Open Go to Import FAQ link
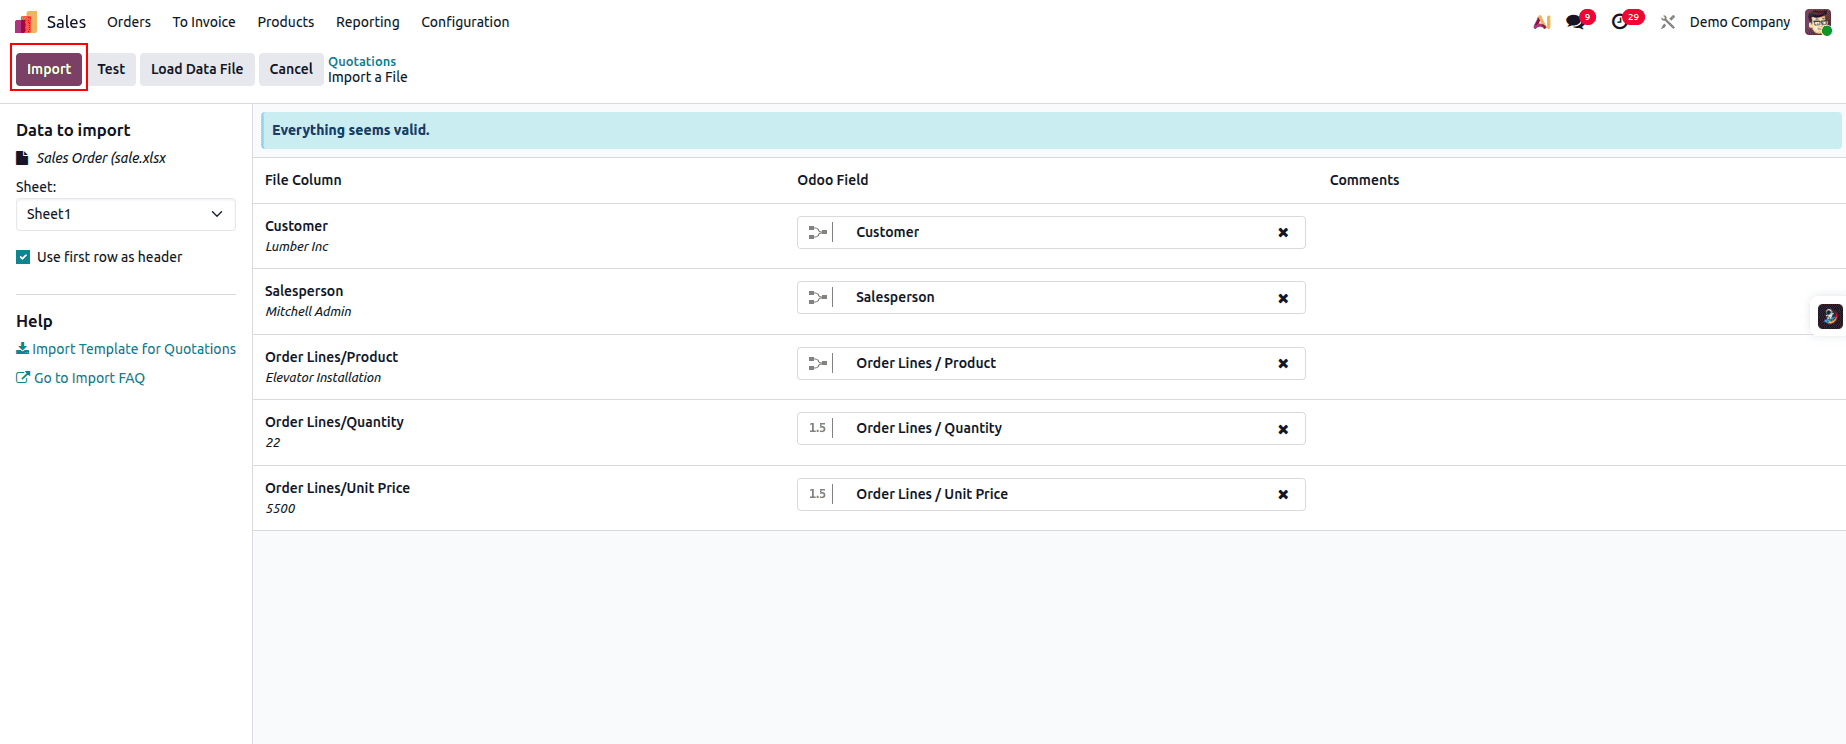The width and height of the screenshot is (1846, 744). coord(81,378)
